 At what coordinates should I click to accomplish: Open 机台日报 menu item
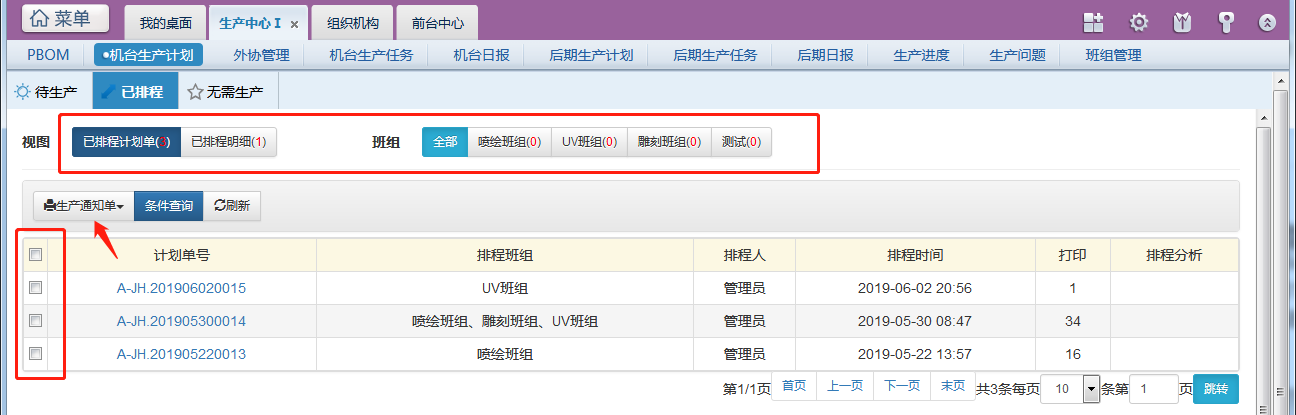481,55
